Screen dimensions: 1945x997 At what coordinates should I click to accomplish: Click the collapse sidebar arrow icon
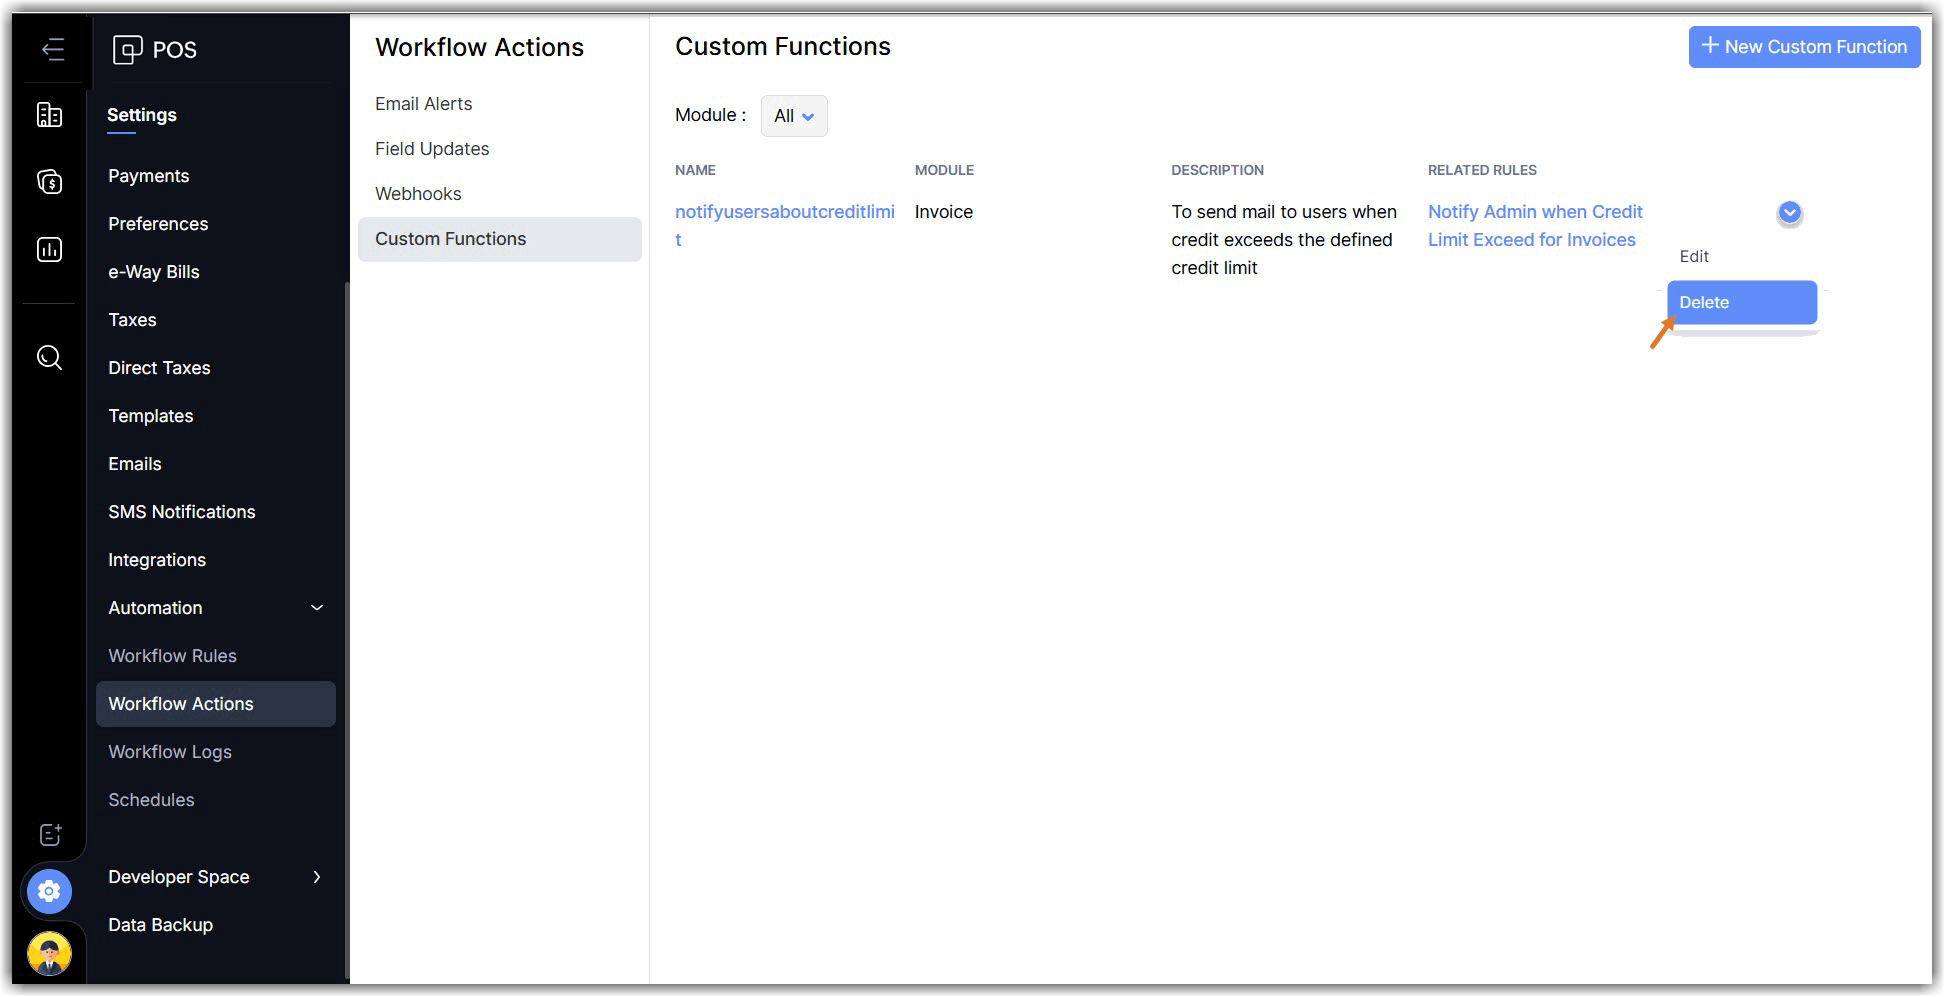point(53,49)
